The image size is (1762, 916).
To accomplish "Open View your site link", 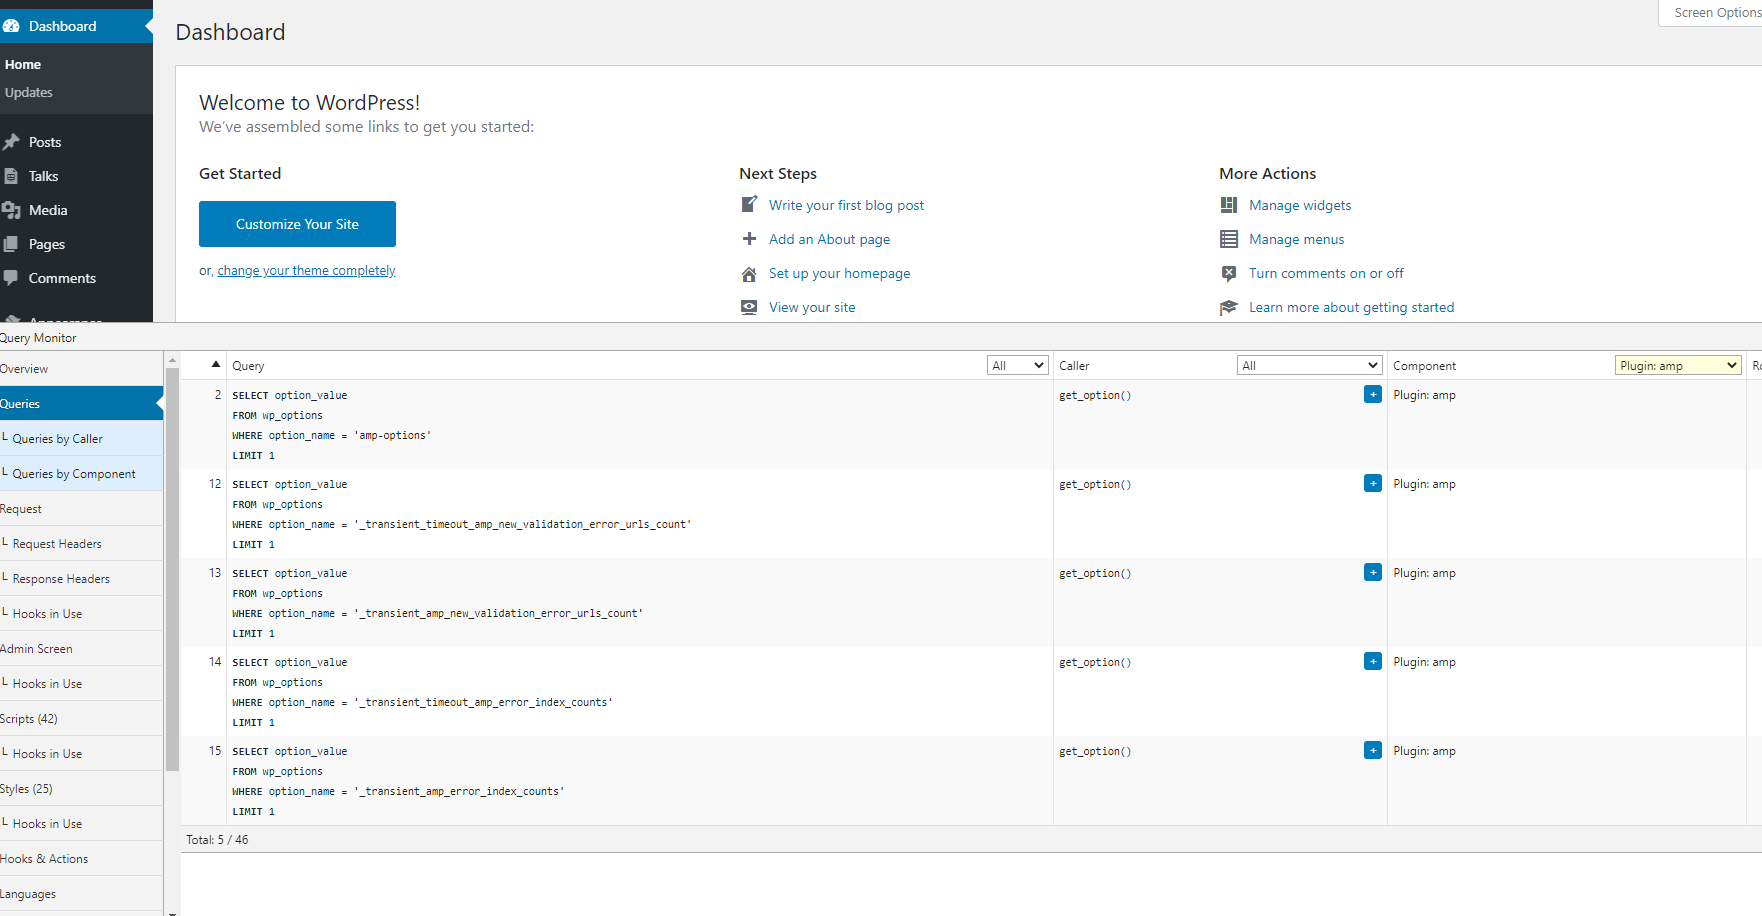I will tap(812, 307).
